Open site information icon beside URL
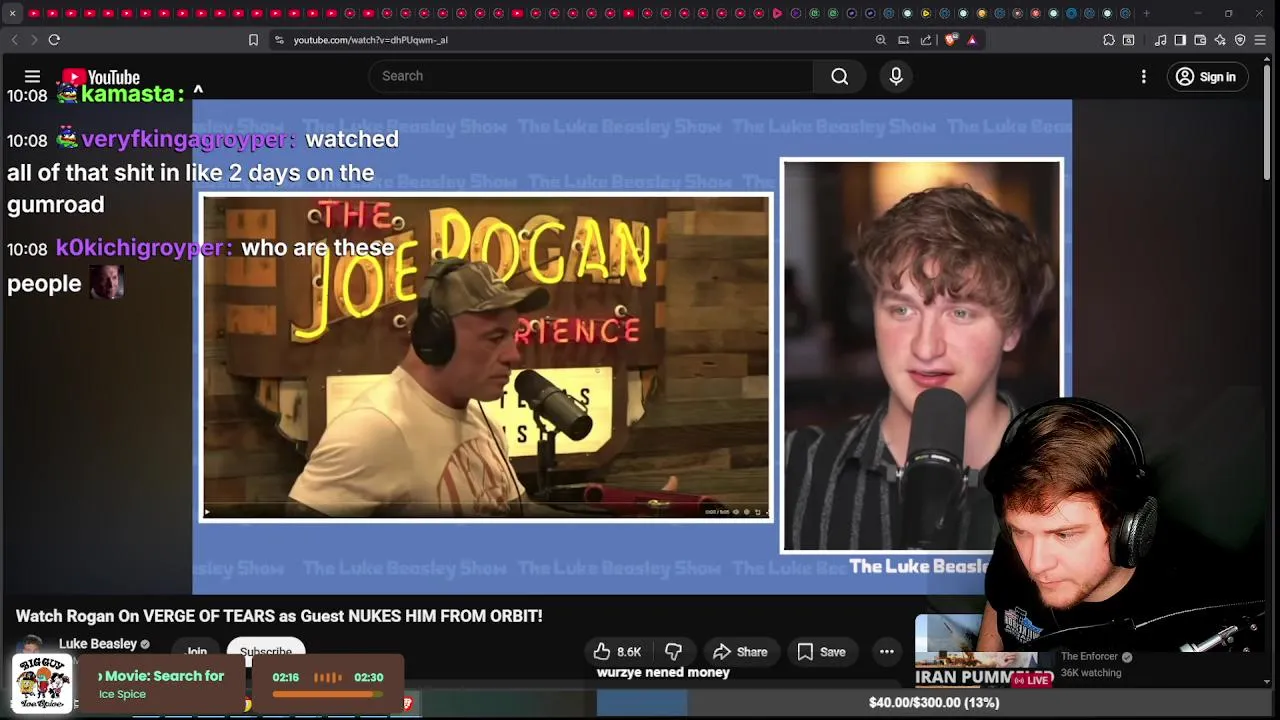The image size is (1280, 720). (279, 40)
